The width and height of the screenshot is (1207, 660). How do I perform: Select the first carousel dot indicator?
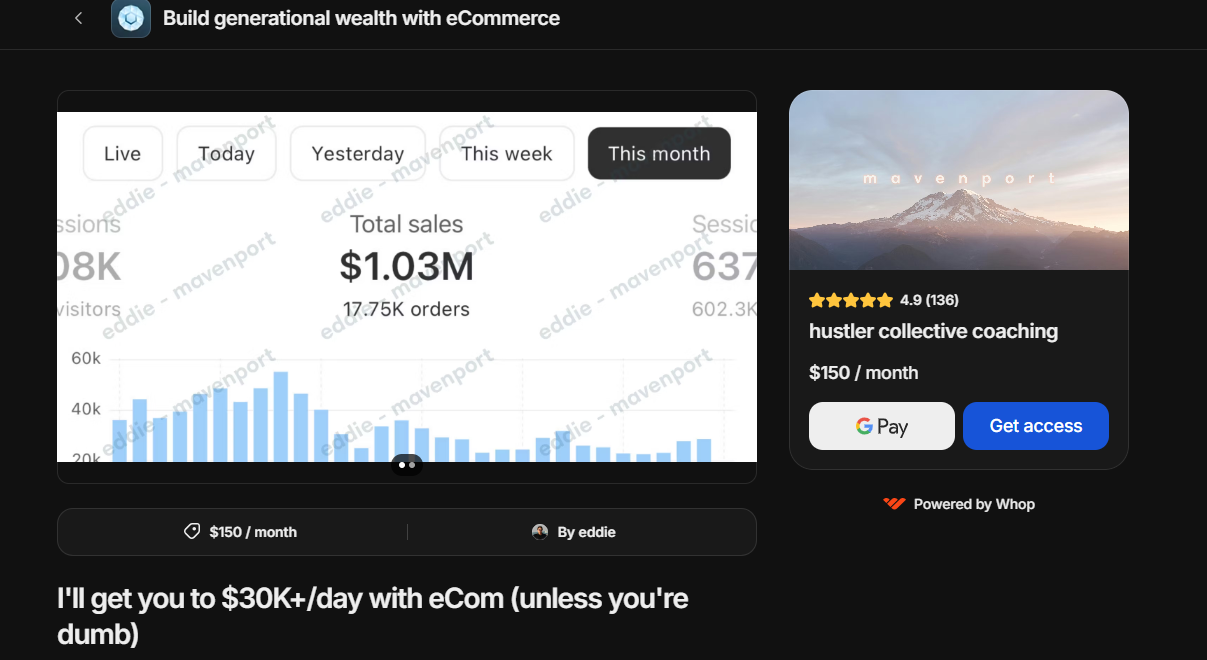[x=402, y=465]
